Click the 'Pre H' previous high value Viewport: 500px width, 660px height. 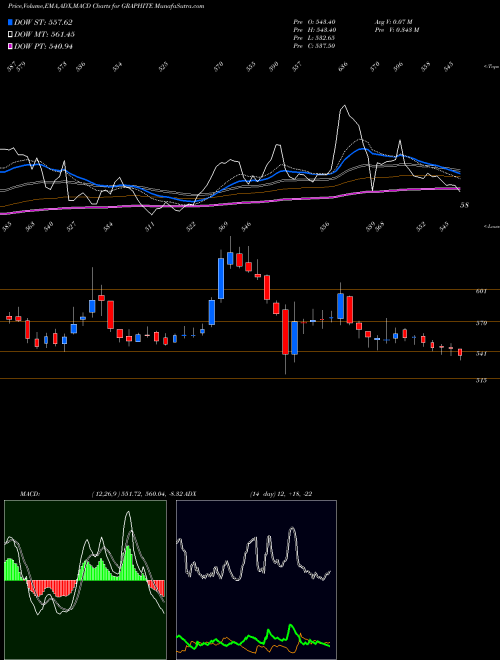pos(314,30)
